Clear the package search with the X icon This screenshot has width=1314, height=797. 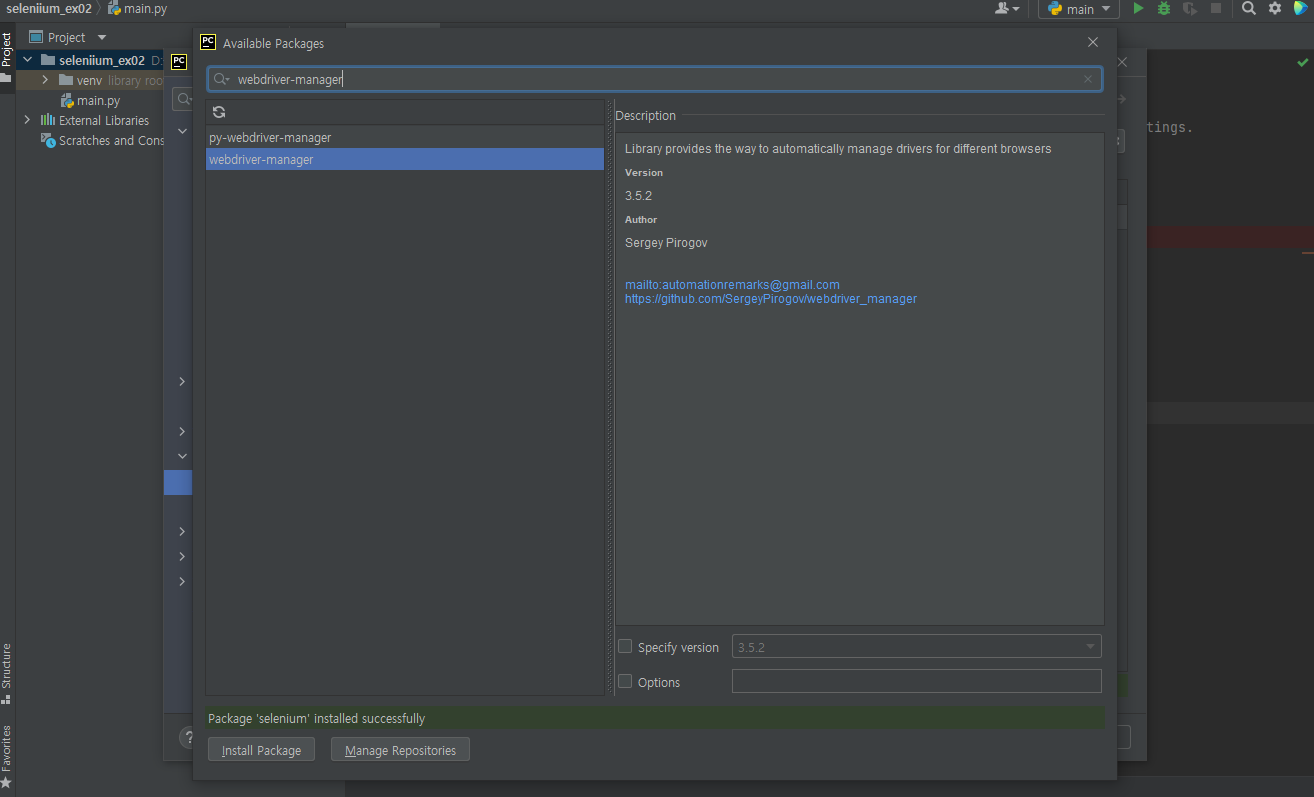(x=1088, y=79)
